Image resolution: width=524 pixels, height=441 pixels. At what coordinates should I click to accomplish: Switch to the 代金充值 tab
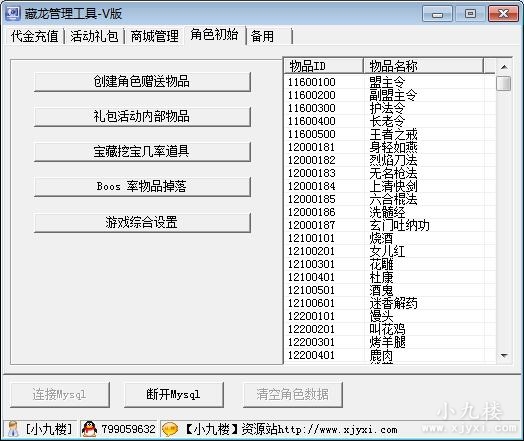[x=34, y=36]
